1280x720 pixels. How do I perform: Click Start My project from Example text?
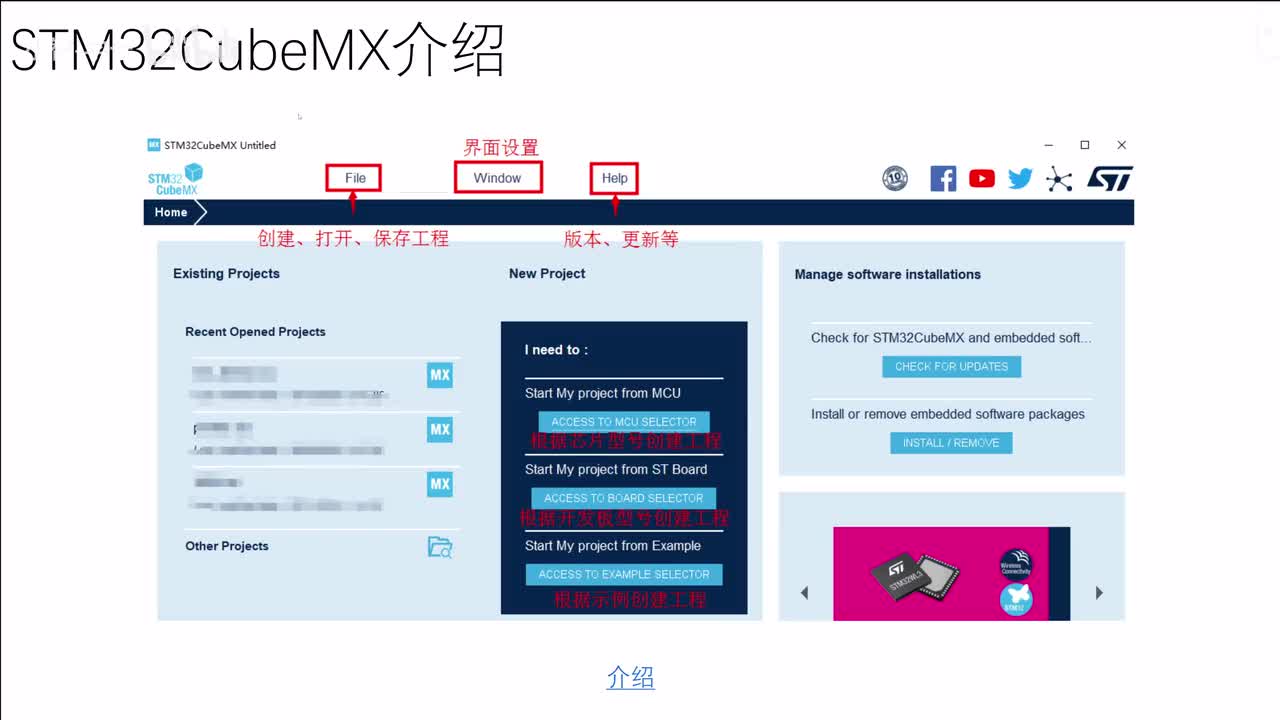pos(613,545)
